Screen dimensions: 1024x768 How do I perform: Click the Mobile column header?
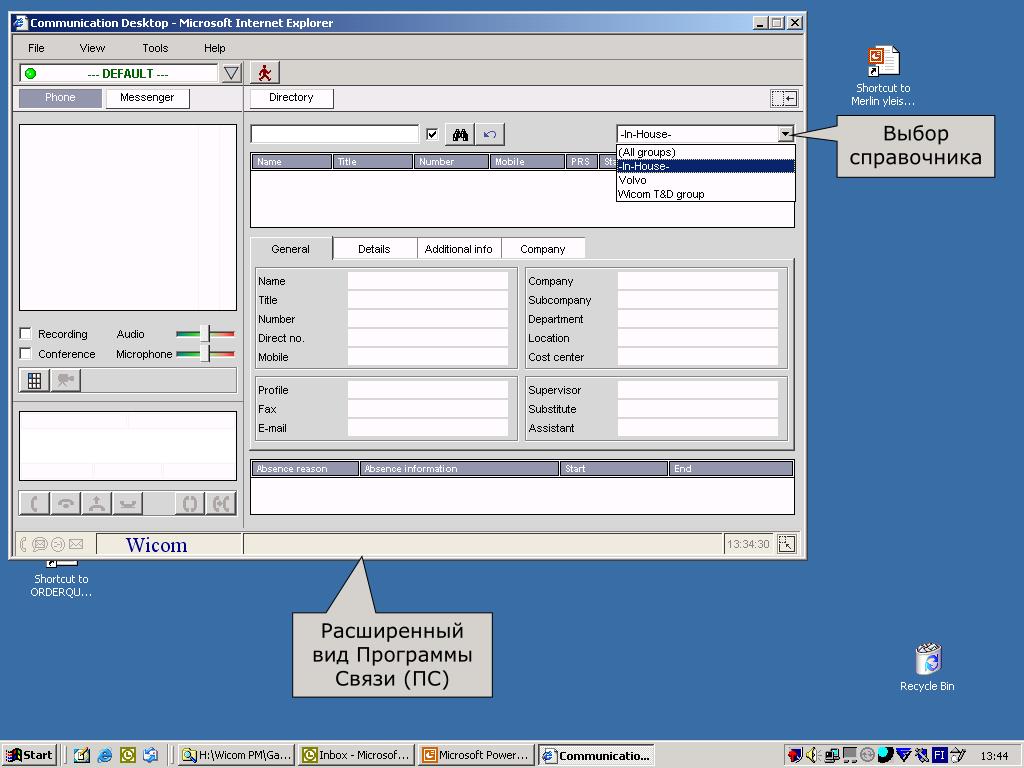click(x=527, y=161)
